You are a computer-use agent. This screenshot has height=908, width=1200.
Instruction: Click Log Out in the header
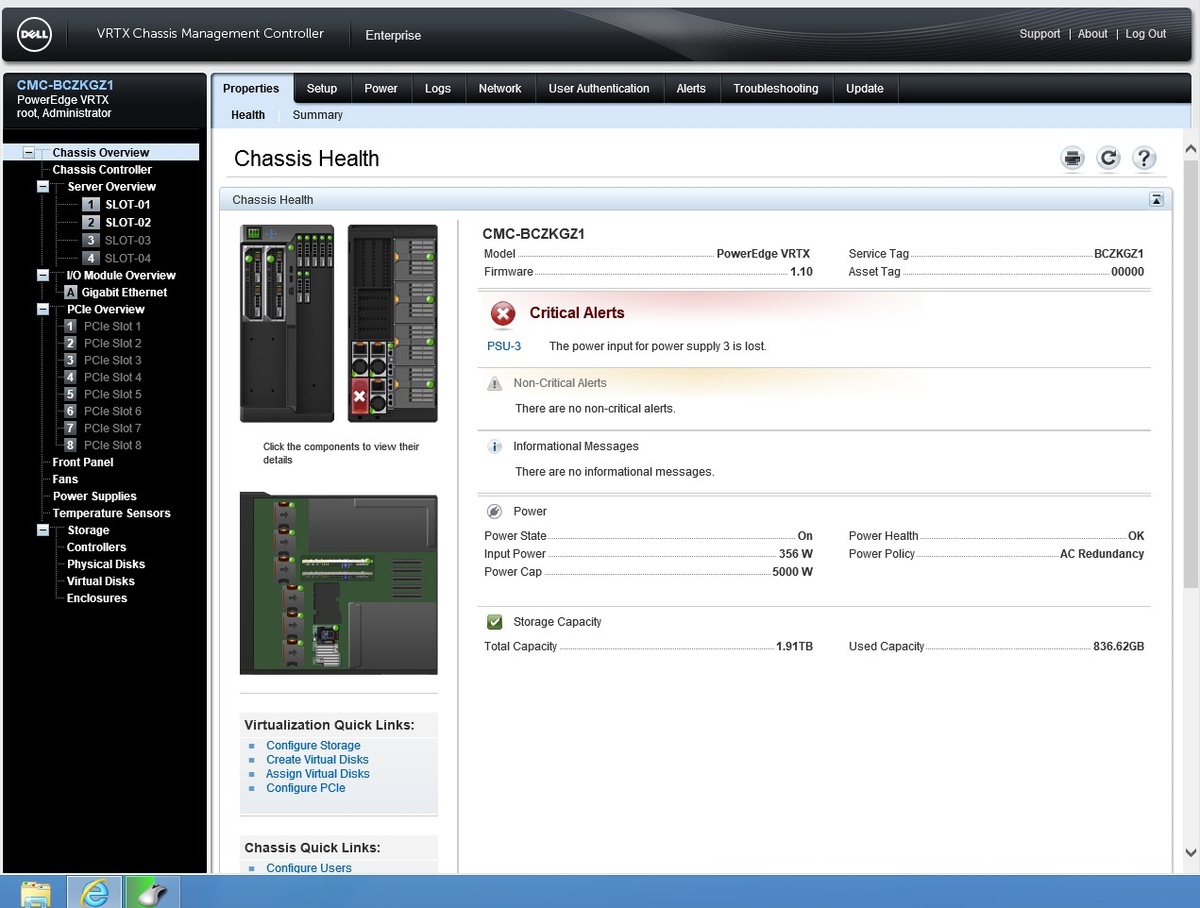[1145, 34]
